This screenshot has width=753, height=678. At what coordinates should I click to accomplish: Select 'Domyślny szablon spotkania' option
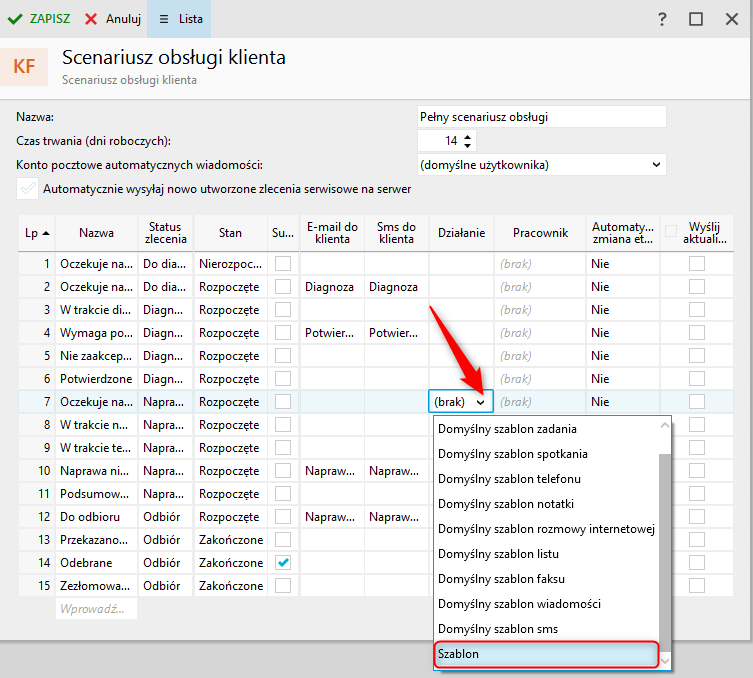(x=546, y=454)
